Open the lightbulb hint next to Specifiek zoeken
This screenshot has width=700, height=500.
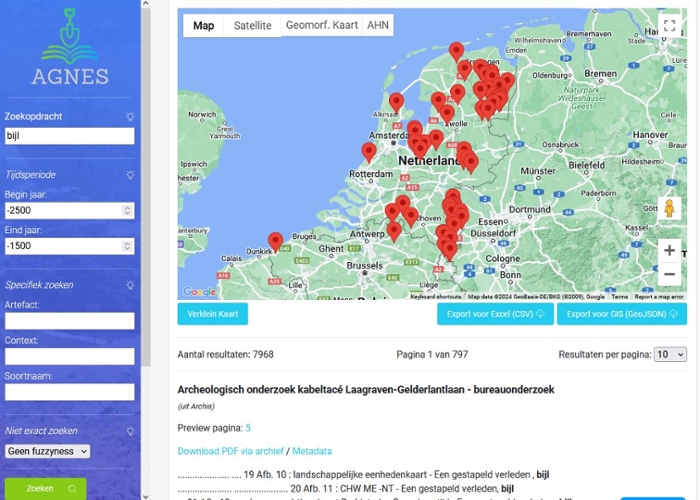coord(130,285)
